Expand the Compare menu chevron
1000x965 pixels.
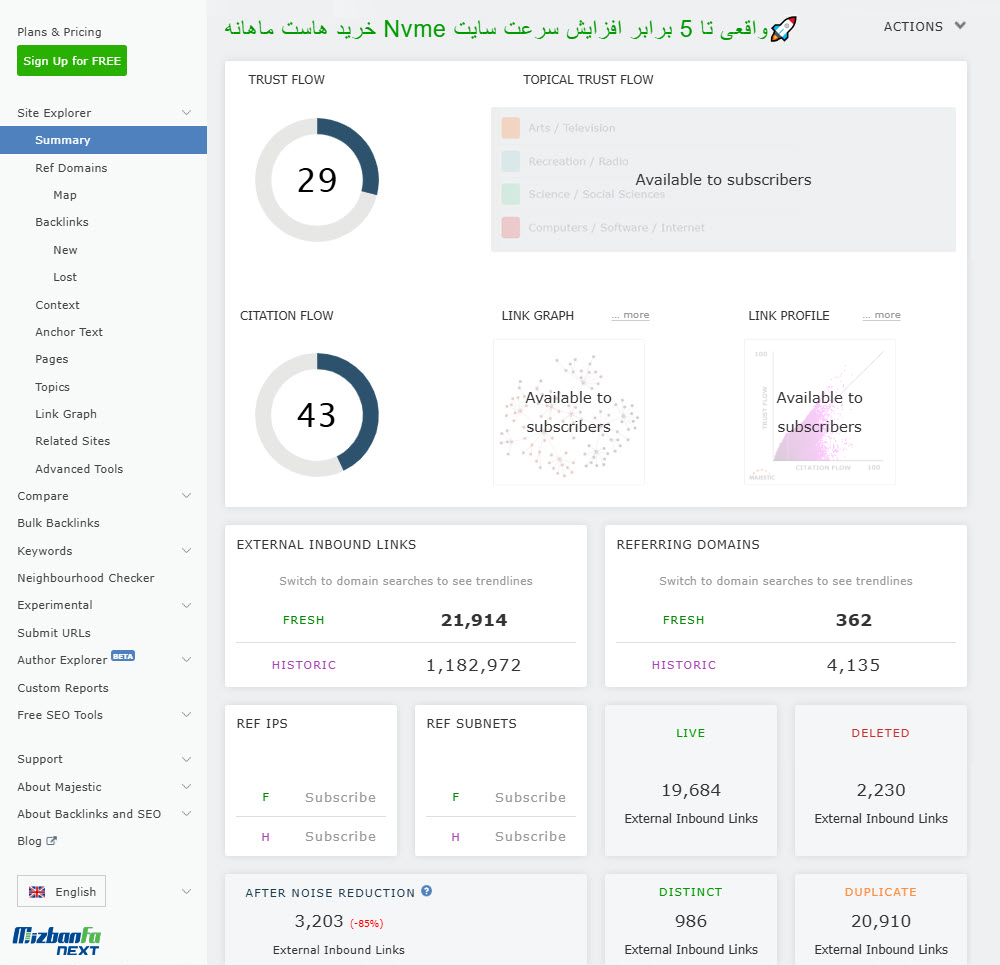pyautogui.click(x=186, y=496)
